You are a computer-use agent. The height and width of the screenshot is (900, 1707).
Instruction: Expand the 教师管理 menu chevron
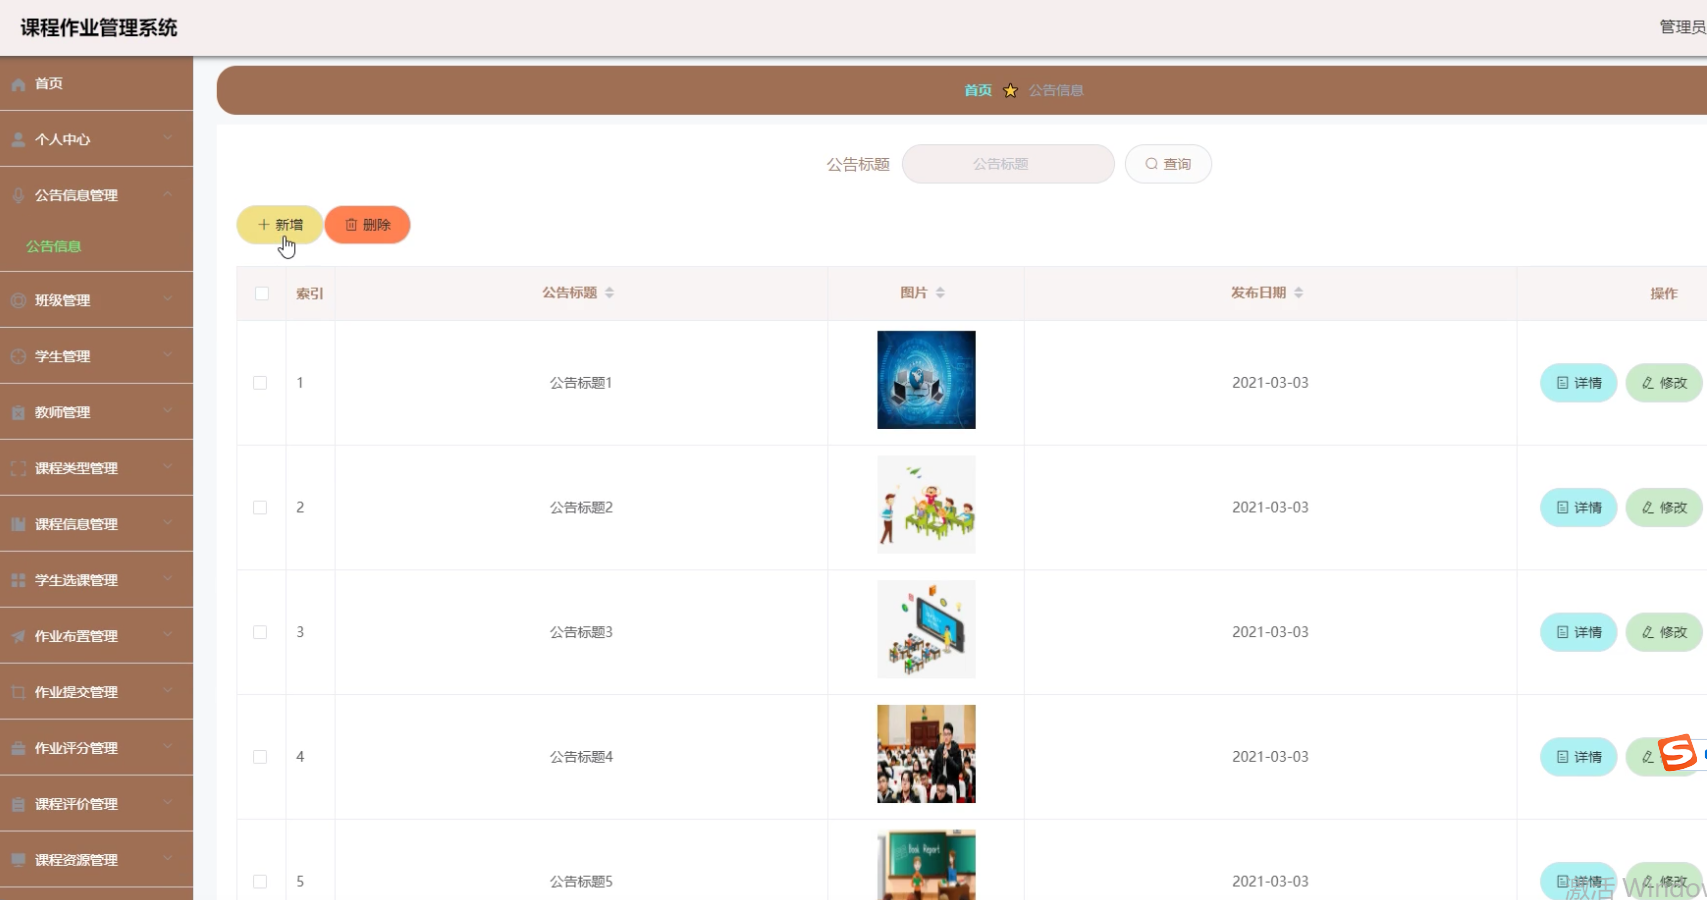coord(168,410)
